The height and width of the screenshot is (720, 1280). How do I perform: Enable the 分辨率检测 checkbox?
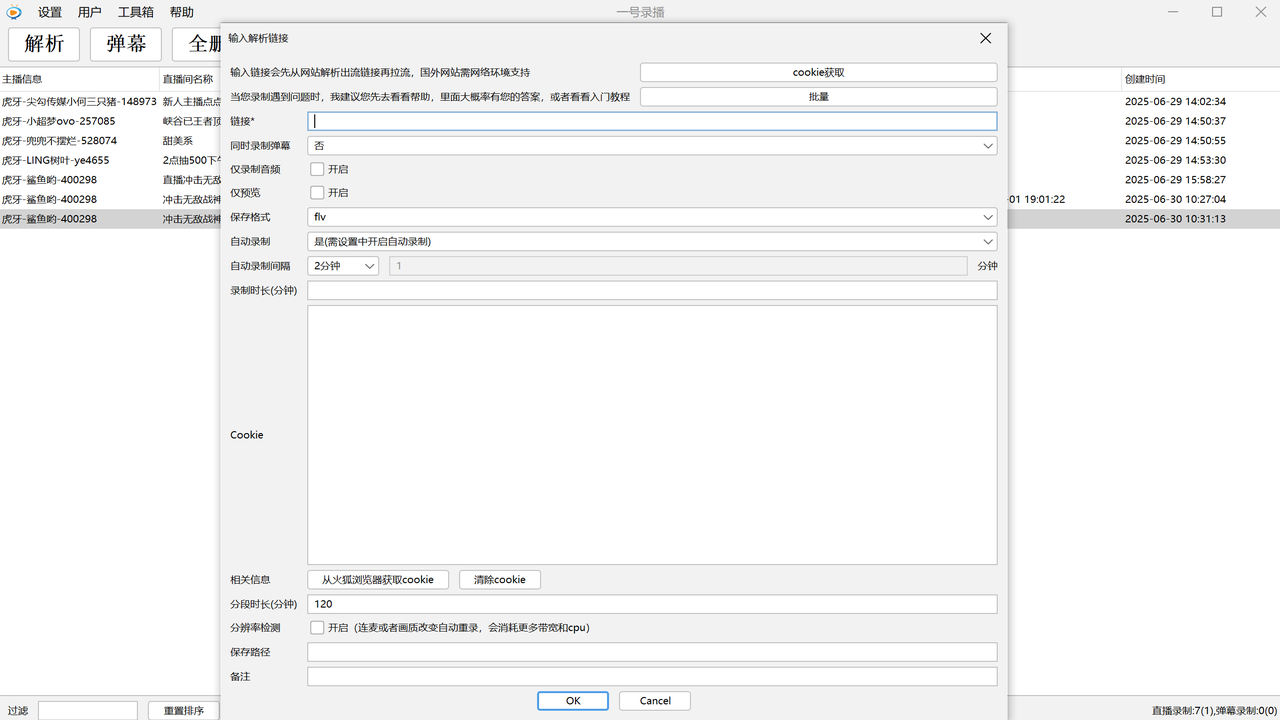coord(317,628)
